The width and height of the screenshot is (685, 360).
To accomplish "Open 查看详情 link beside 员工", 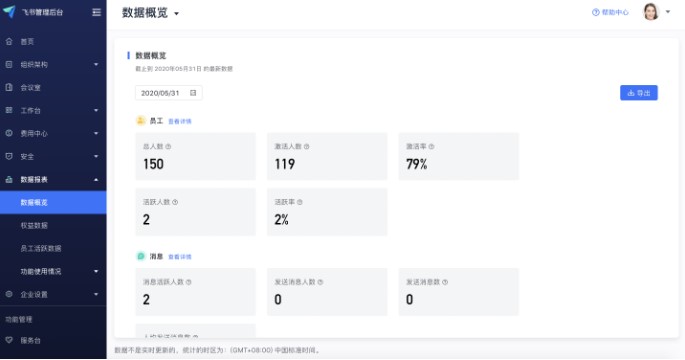I will point(180,121).
